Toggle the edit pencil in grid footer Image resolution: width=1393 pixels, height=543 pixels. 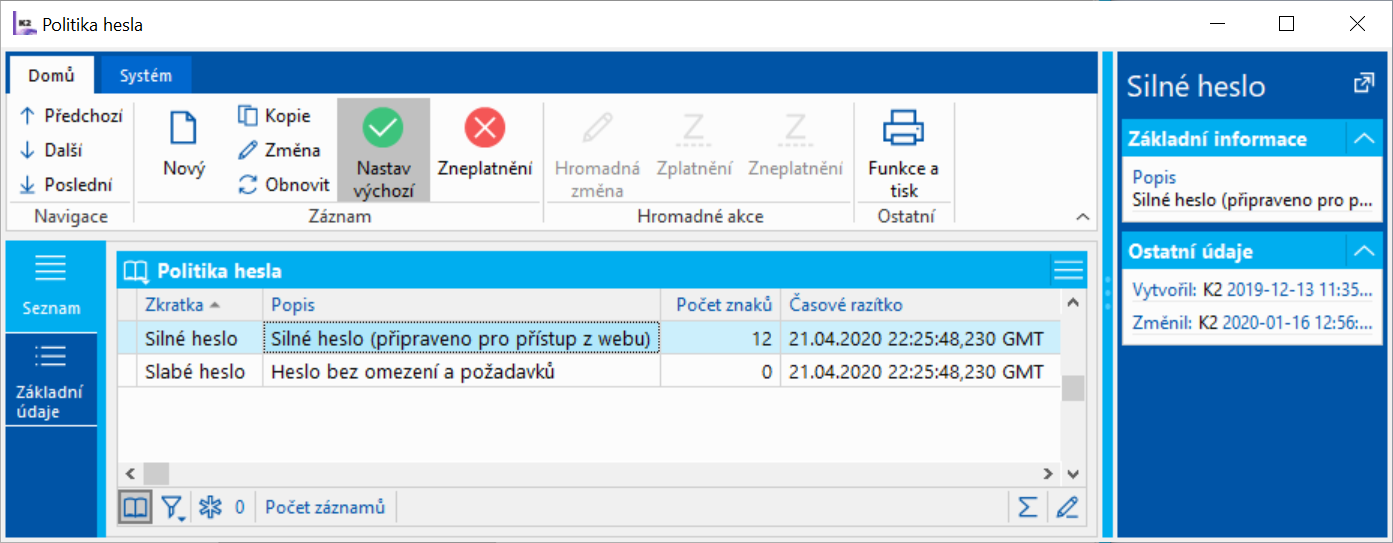click(x=1067, y=508)
